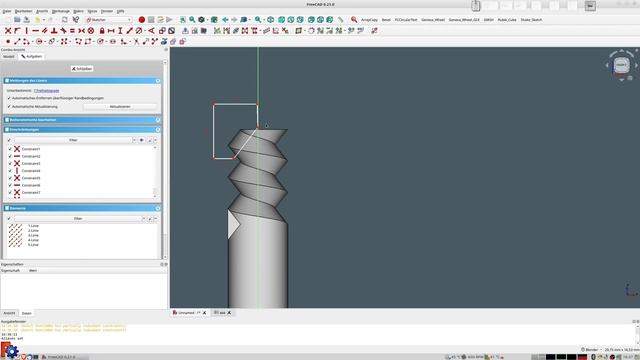Uncheck the Constraint2 checkbox
The image size is (640, 360).
10,156
